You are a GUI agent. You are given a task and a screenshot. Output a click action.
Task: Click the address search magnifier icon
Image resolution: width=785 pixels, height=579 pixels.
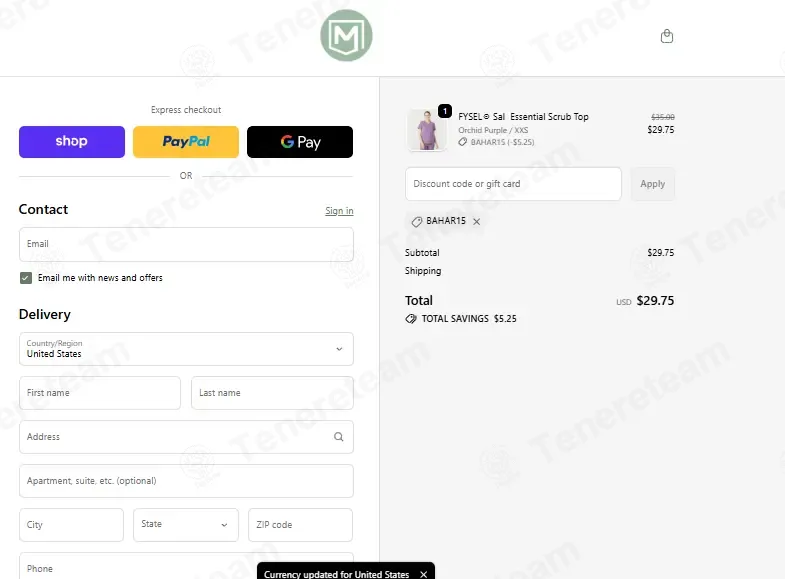pyautogui.click(x=338, y=437)
